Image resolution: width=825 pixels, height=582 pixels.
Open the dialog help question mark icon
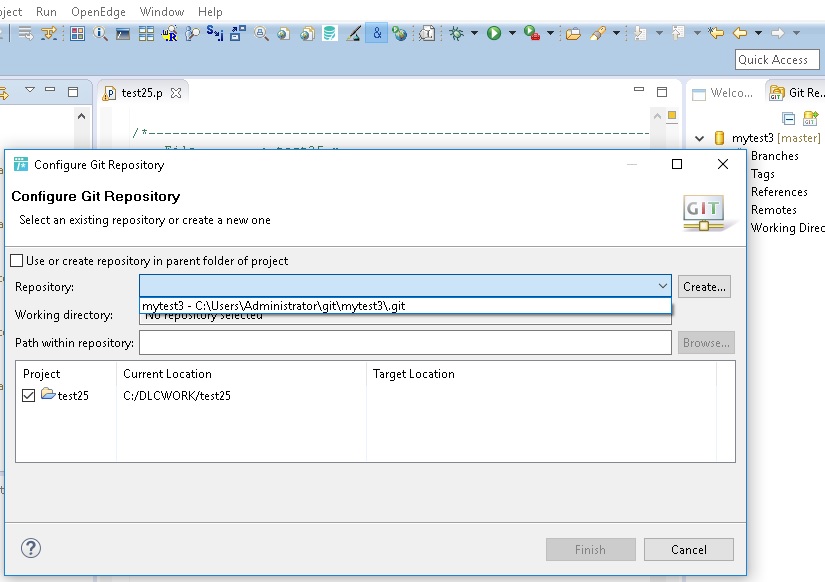pos(31,548)
